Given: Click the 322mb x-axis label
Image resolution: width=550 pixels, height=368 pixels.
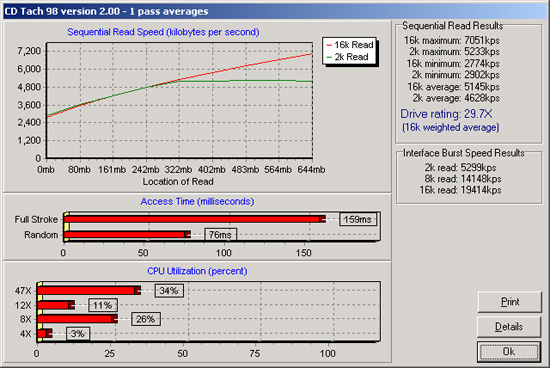Looking at the screenshot, I should pos(178,170).
